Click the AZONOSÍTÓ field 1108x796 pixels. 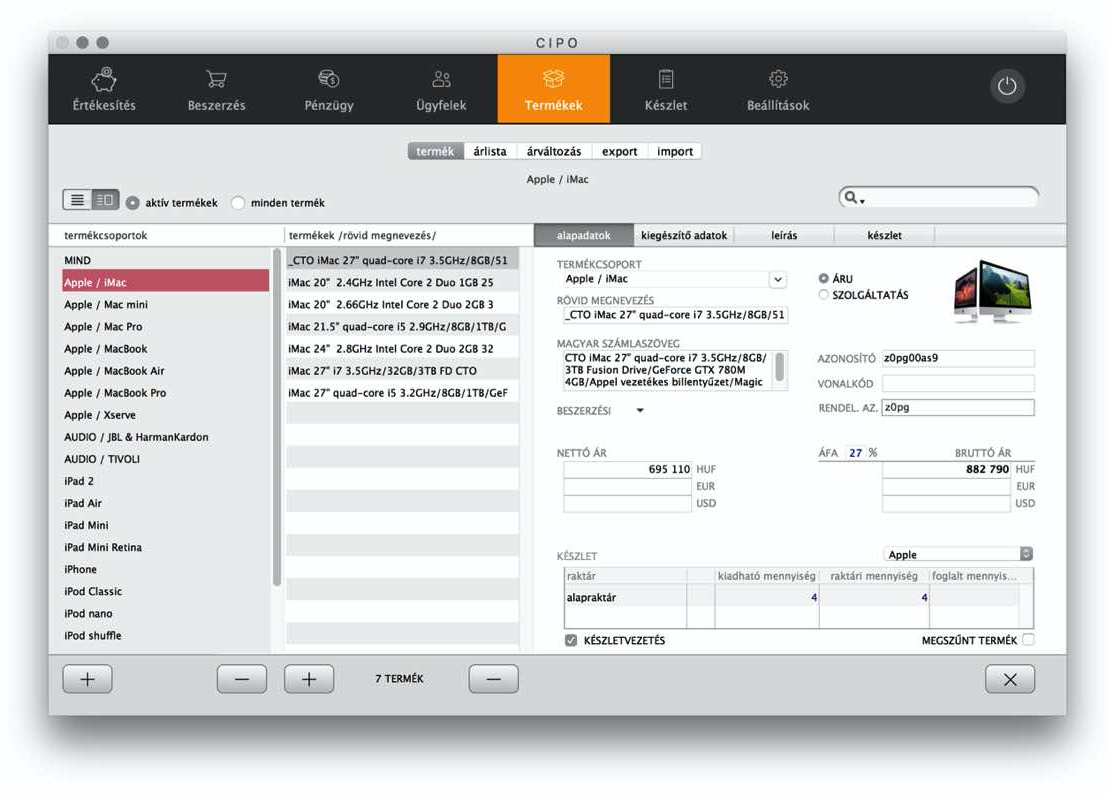(x=958, y=358)
